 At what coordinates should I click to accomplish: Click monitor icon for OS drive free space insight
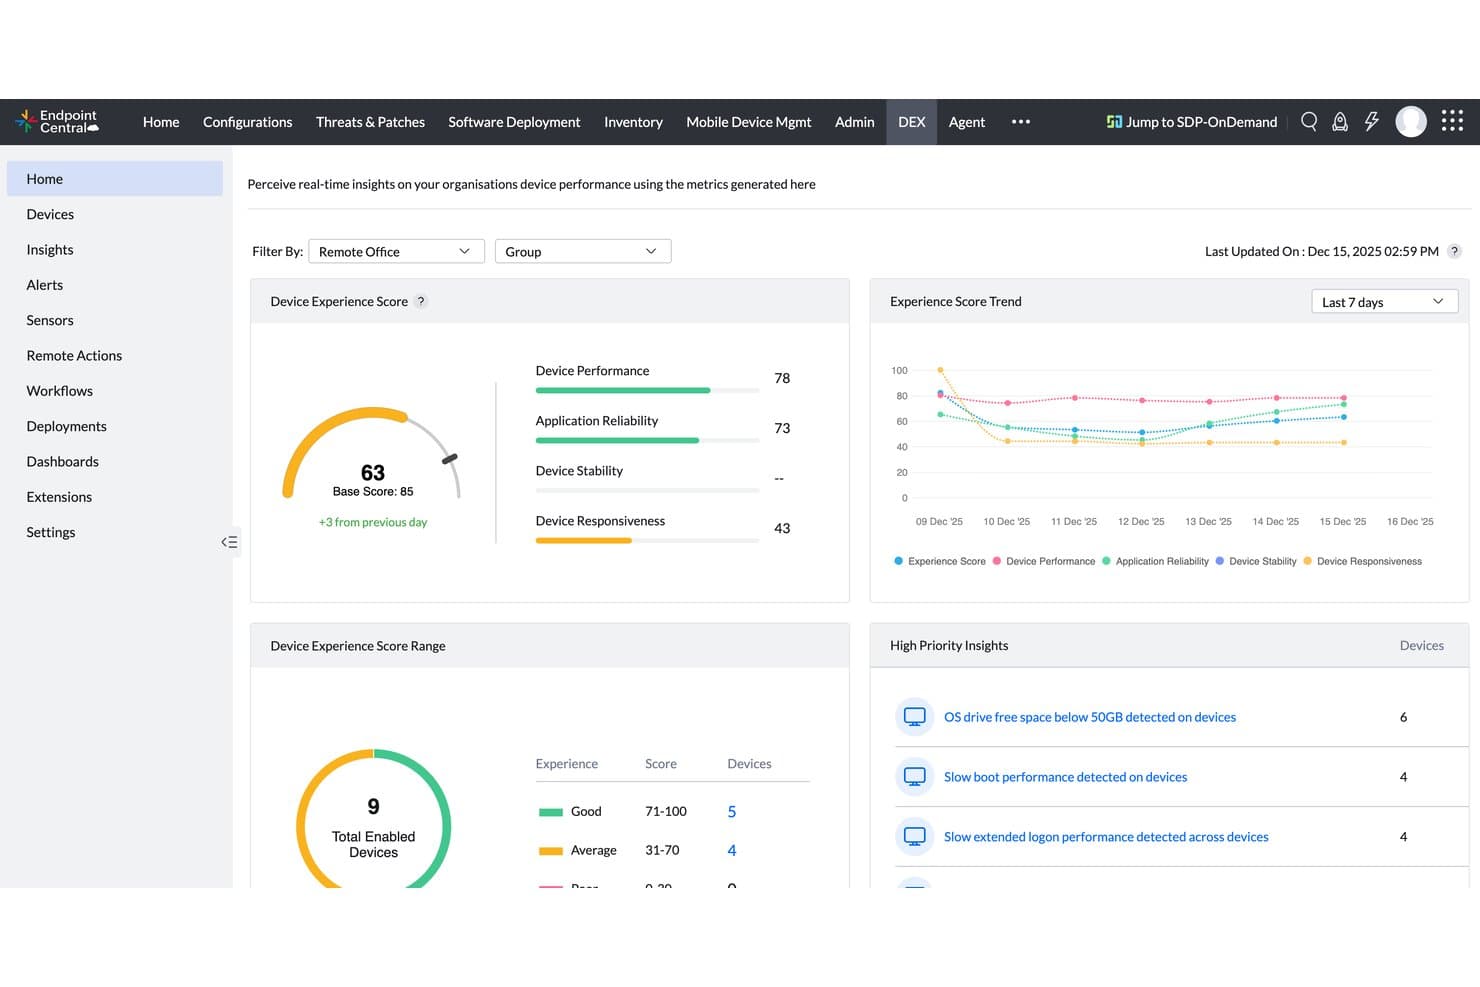(914, 717)
